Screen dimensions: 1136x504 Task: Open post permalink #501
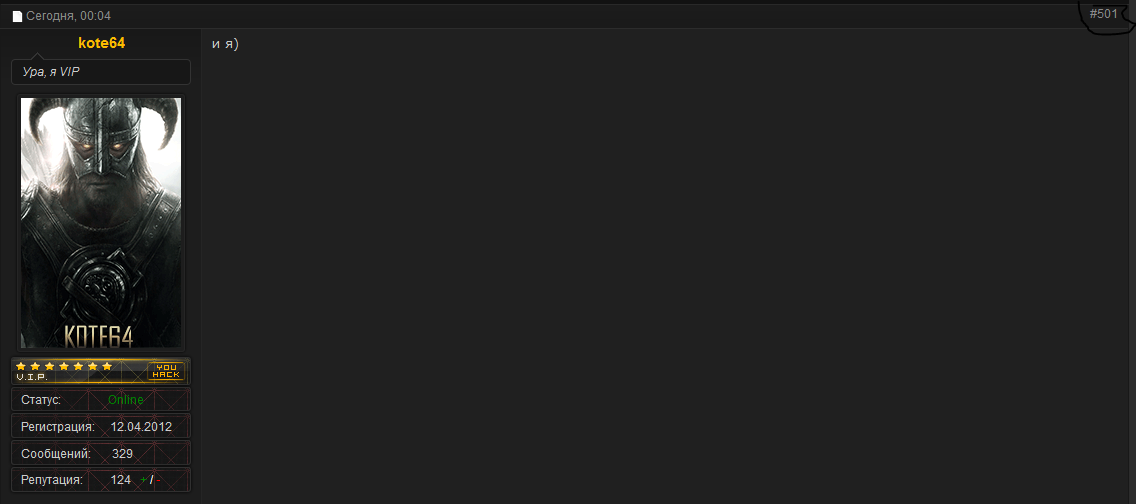tap(1103, 14)
